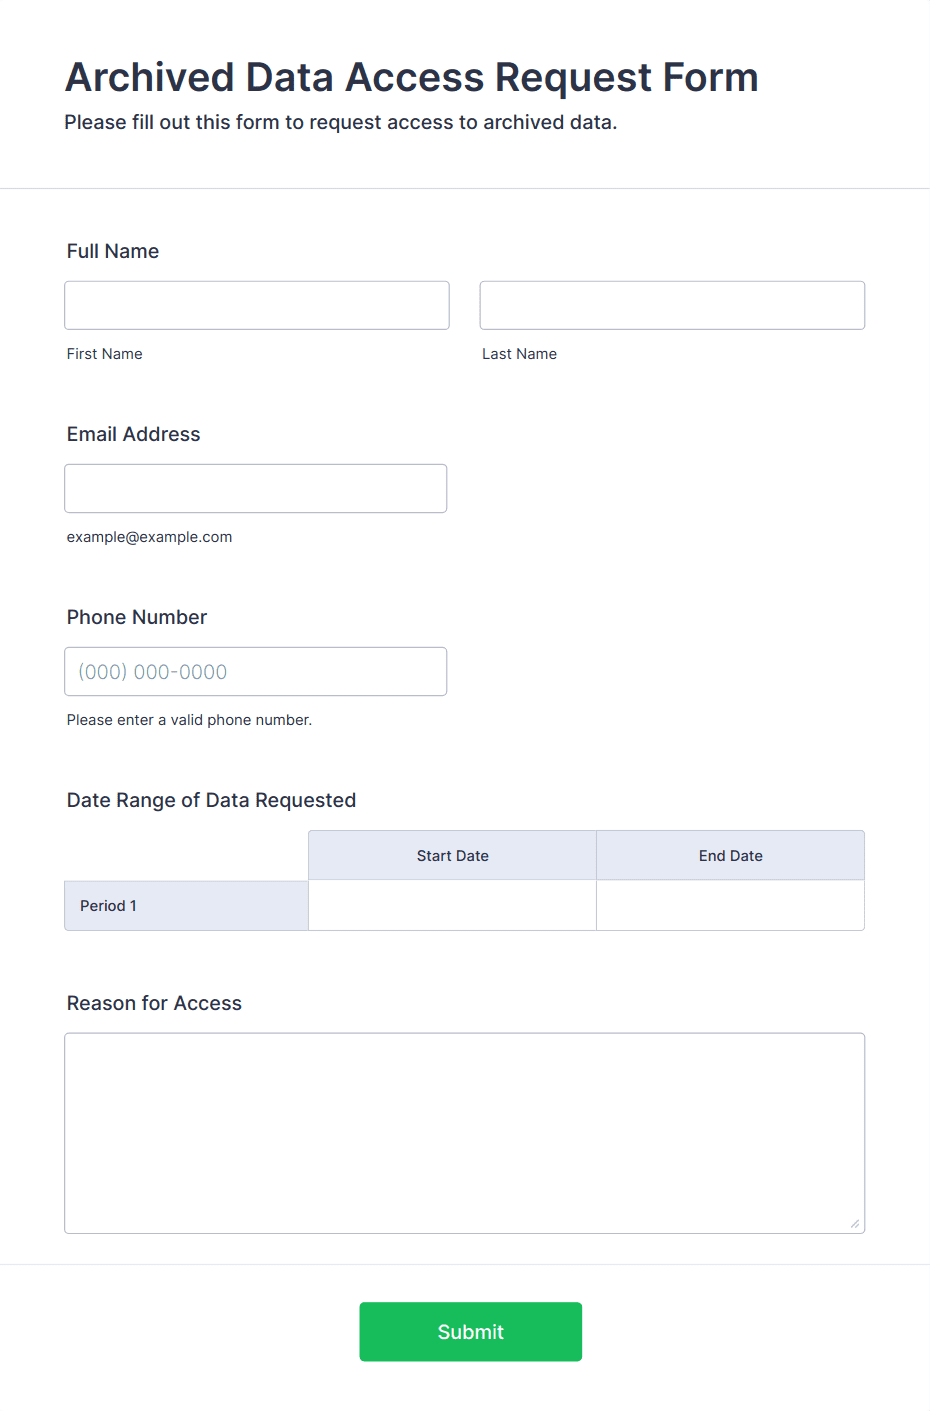This screenshot has height=1411, width=930.
Task: Select the Phone Number field
Action: click(x=256, y=671)
